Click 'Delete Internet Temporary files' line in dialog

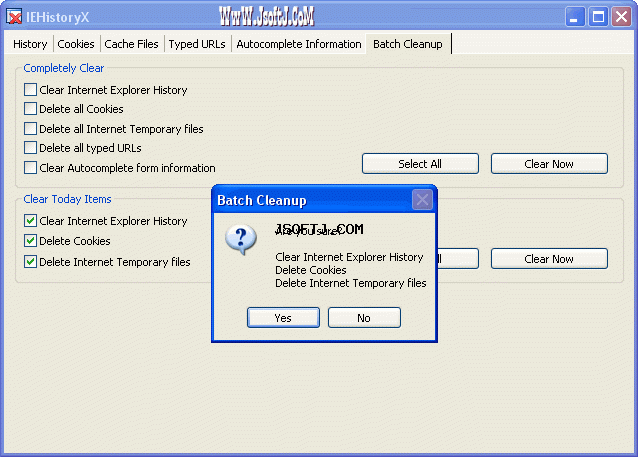(x=351, y=283)
